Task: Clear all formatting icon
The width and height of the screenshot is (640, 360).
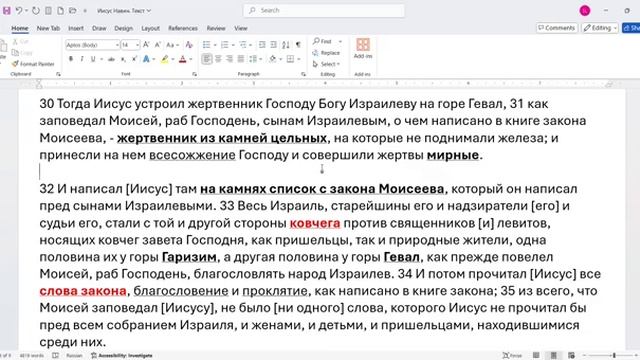Action: 189,44
